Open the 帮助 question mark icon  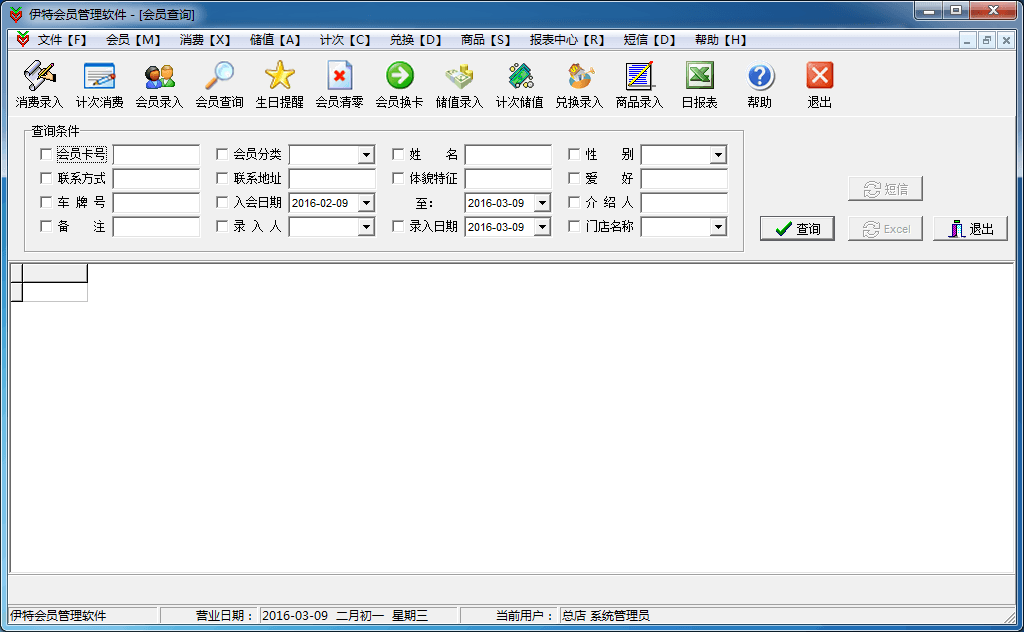coord(760,84)
